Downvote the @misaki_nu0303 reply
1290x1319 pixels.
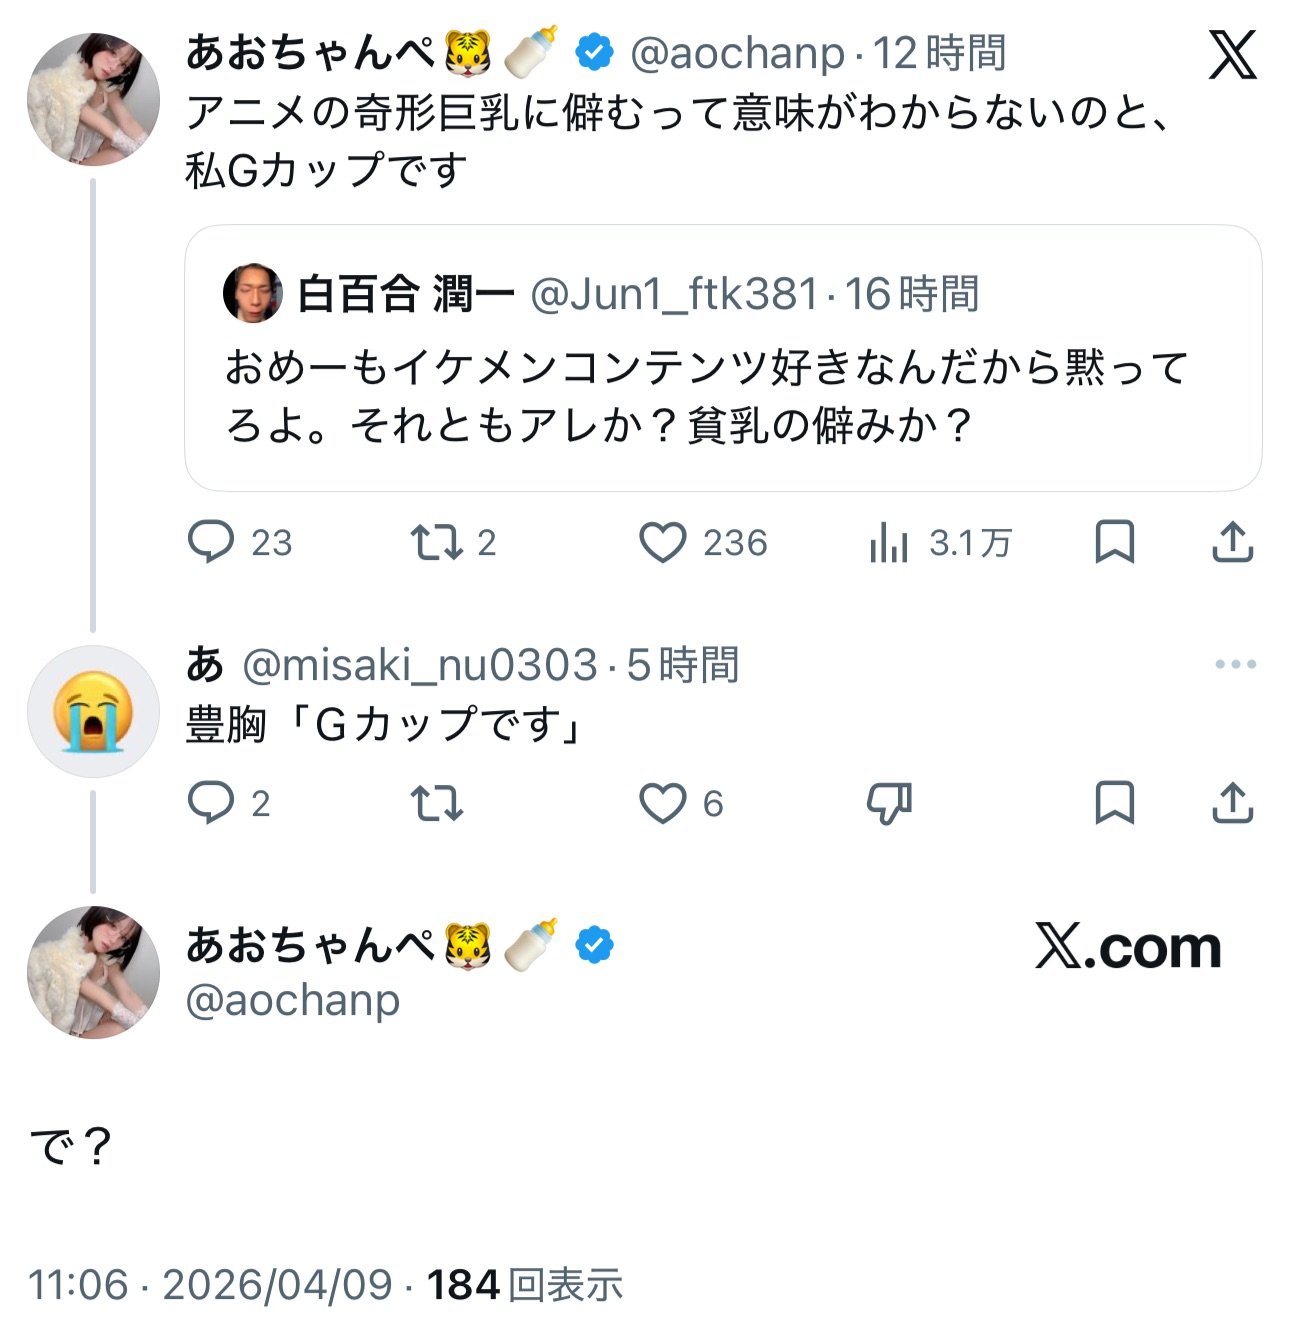[889, 803]
